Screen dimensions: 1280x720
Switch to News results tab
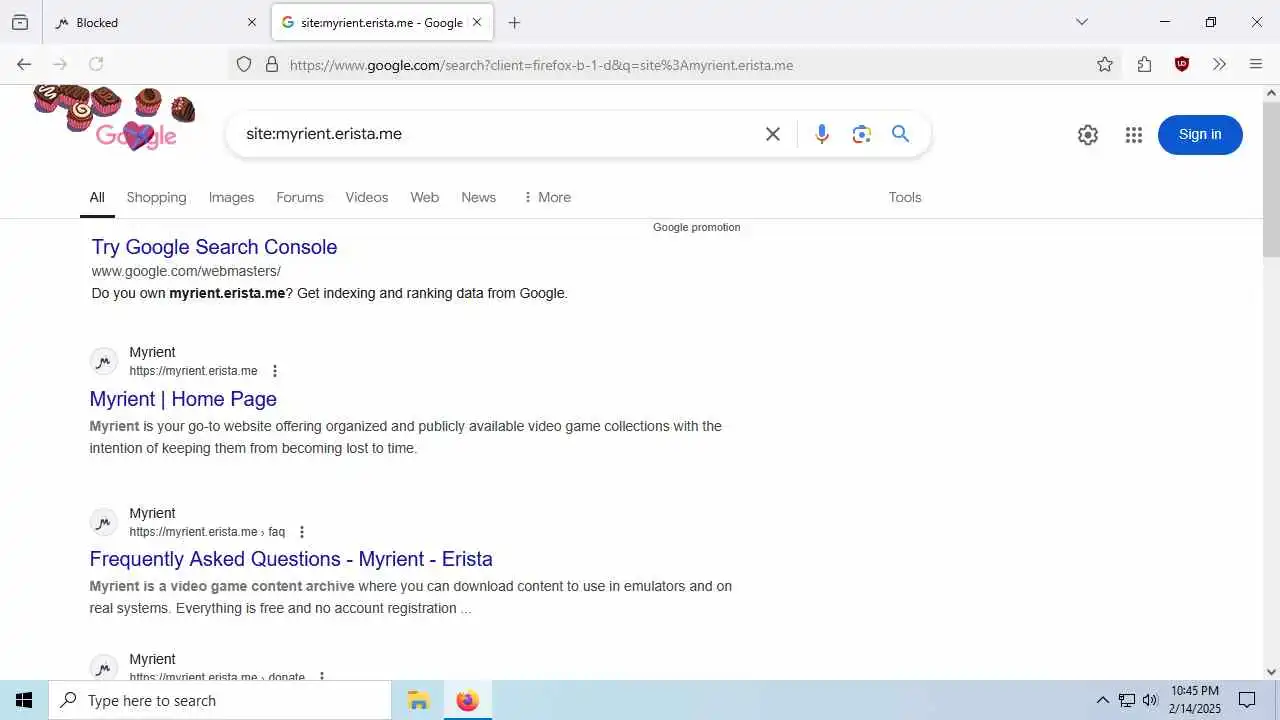point(478,198)
